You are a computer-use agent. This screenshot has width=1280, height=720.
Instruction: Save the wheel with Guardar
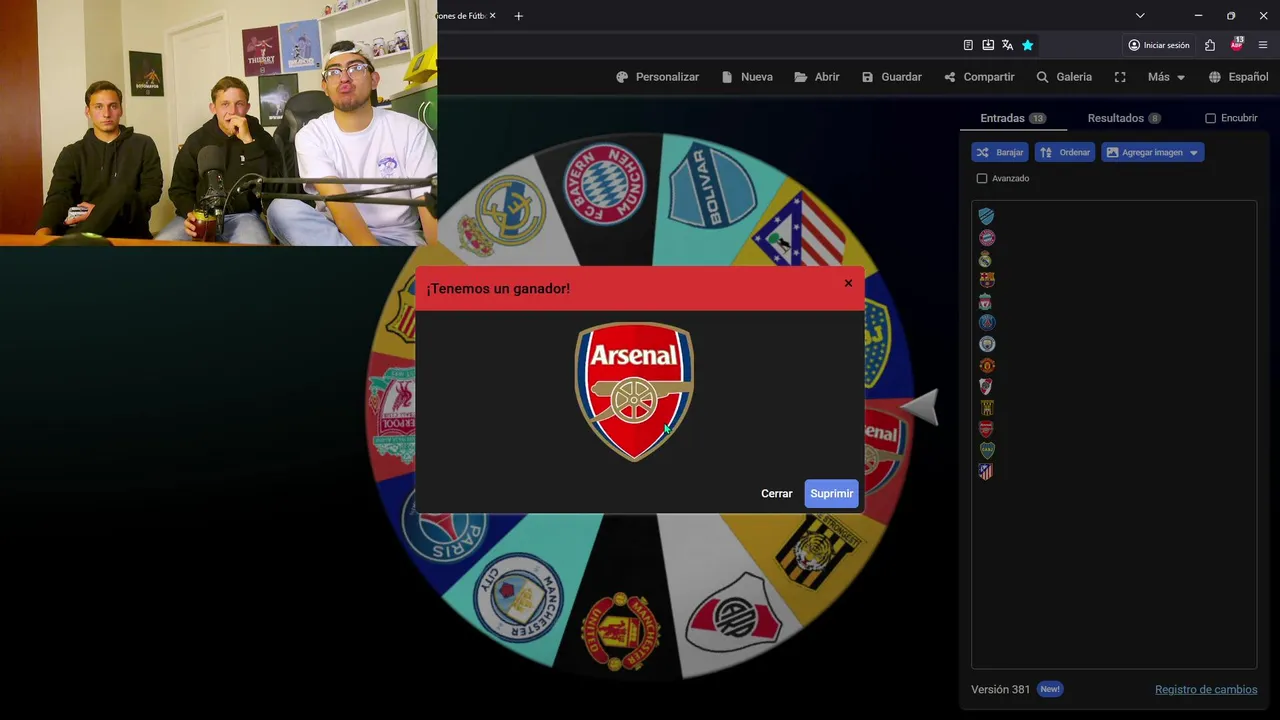pyautogui.click(x=891, y=77)
